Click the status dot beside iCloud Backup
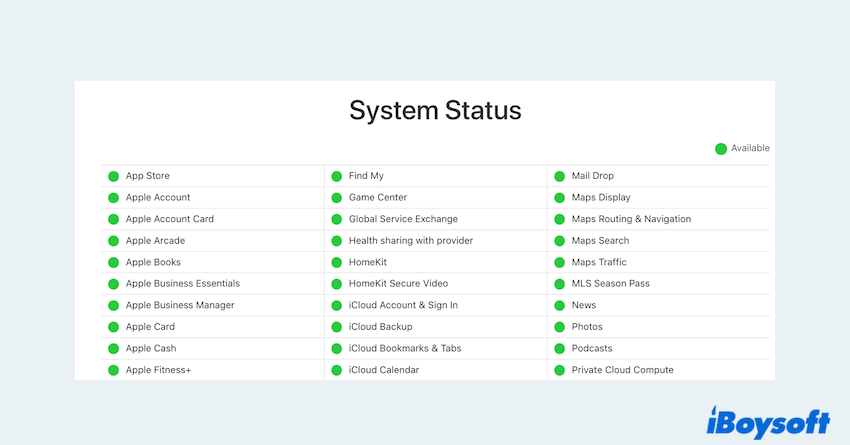 [x=337, y=327]
